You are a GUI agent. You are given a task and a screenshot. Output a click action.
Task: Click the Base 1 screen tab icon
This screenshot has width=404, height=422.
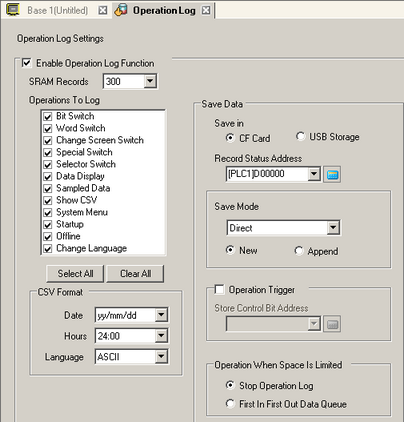click(13, 9)
